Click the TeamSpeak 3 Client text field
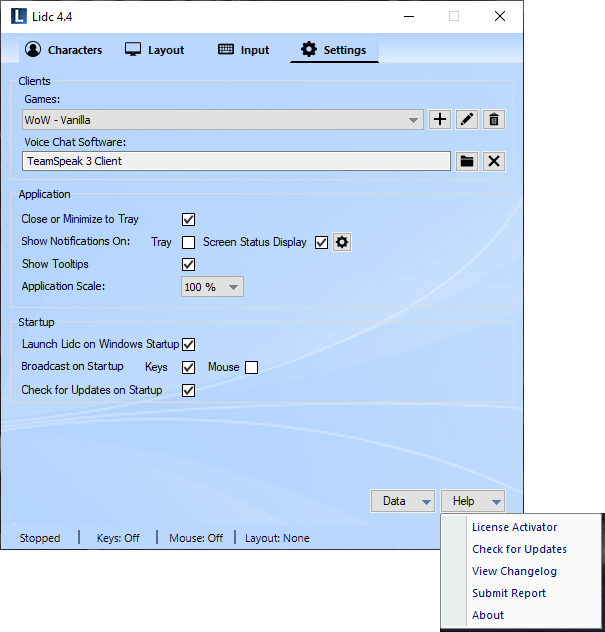605x632 pixels. click(236, 161)
